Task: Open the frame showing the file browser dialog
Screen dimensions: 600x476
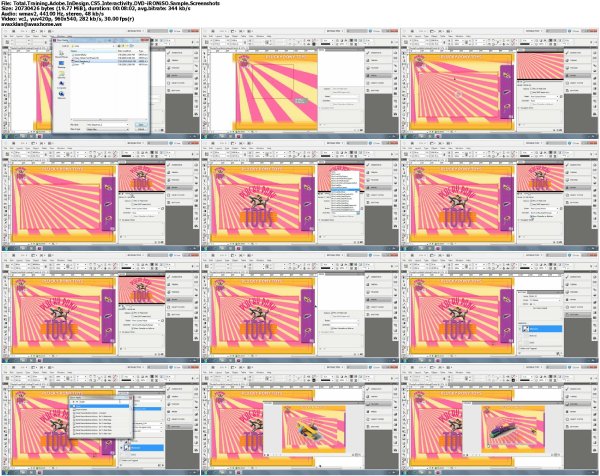Action: pos(101,83)
